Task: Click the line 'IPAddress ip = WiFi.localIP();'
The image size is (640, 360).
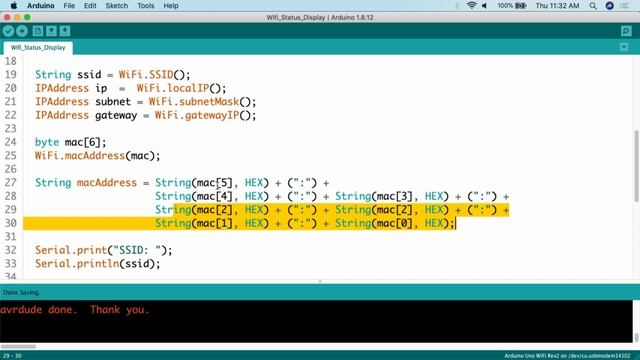Action: click(131, 88)
